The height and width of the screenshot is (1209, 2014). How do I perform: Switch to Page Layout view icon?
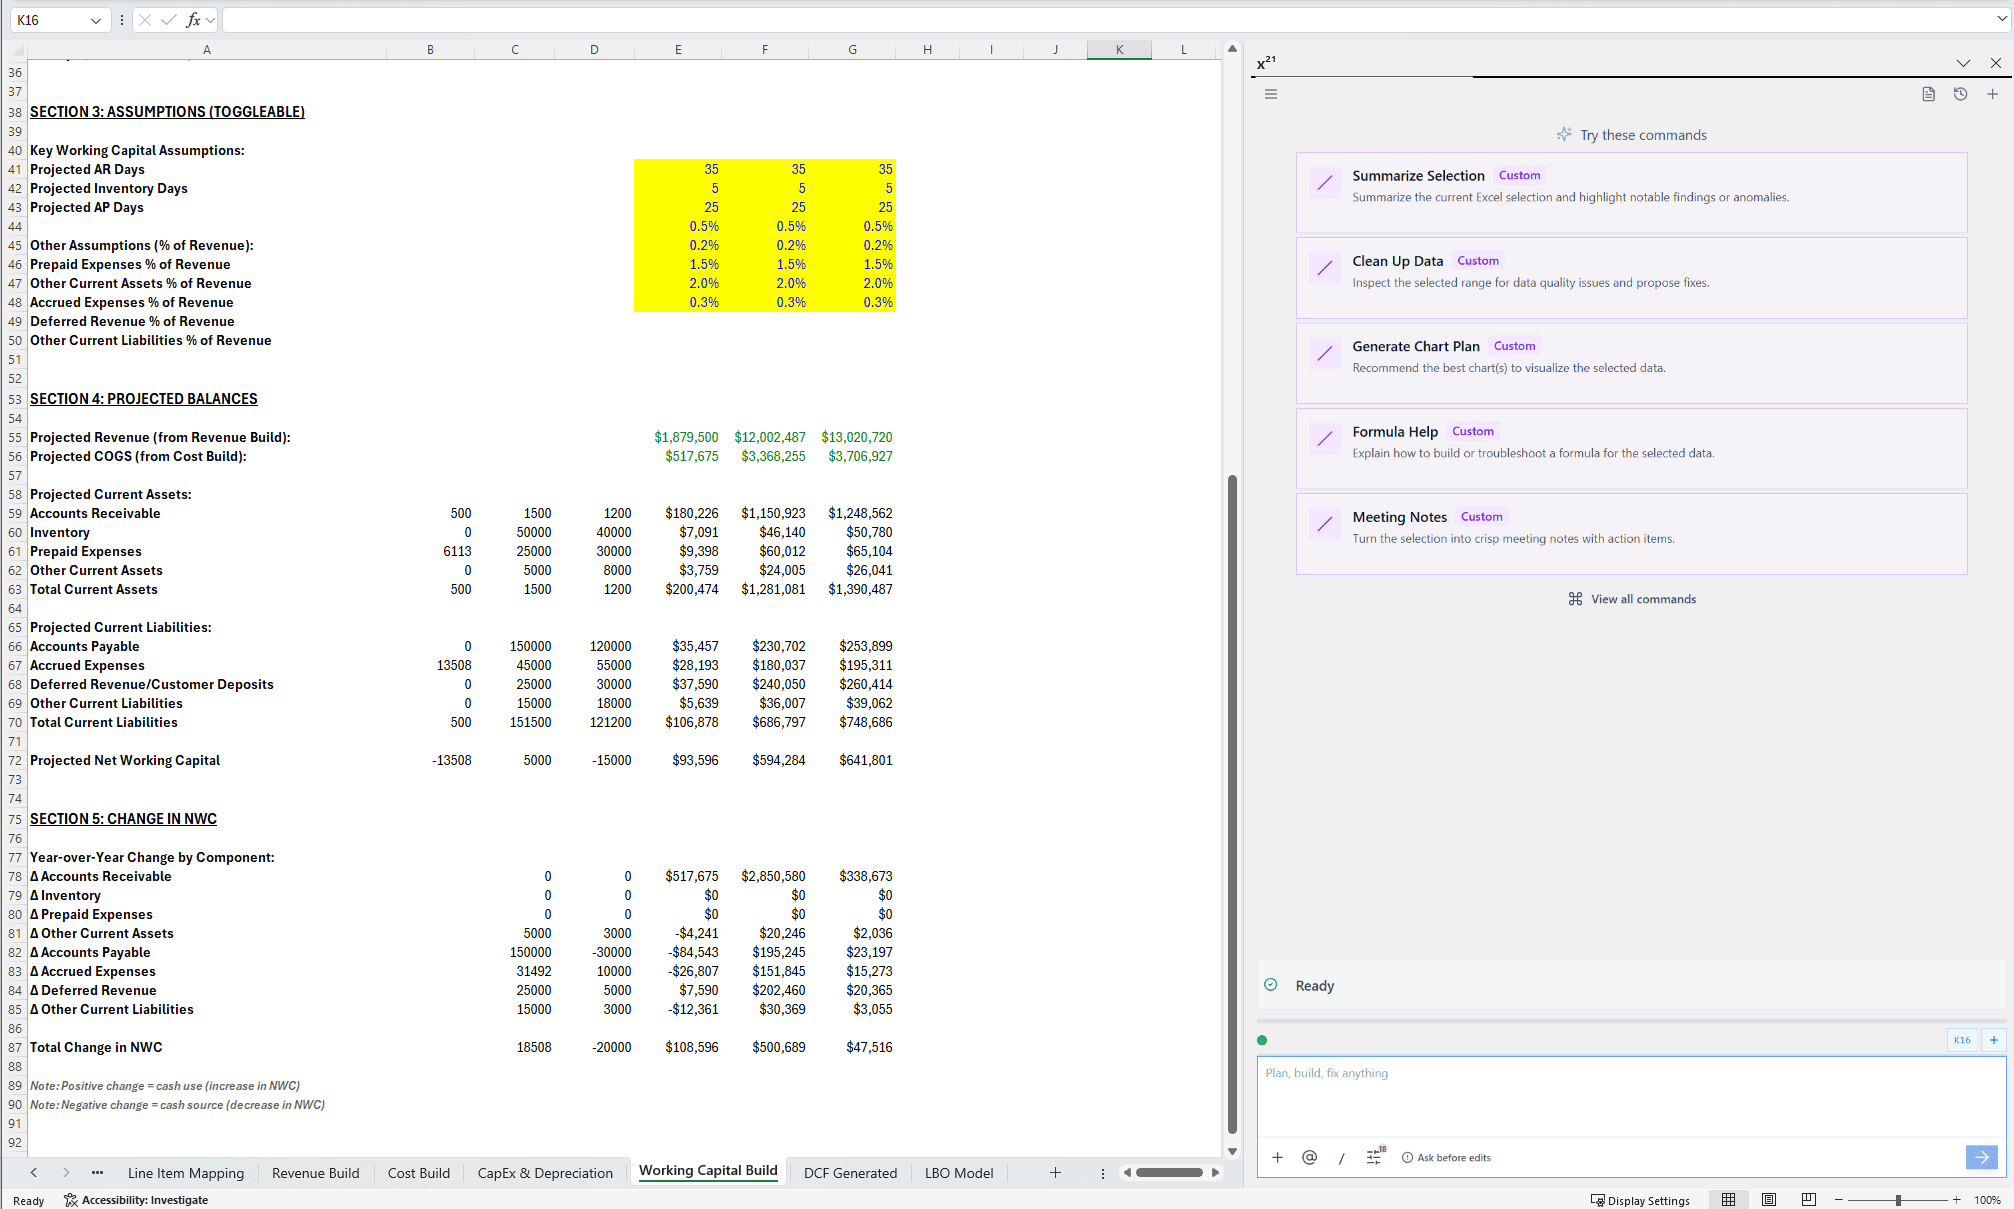[1768, 1200]
